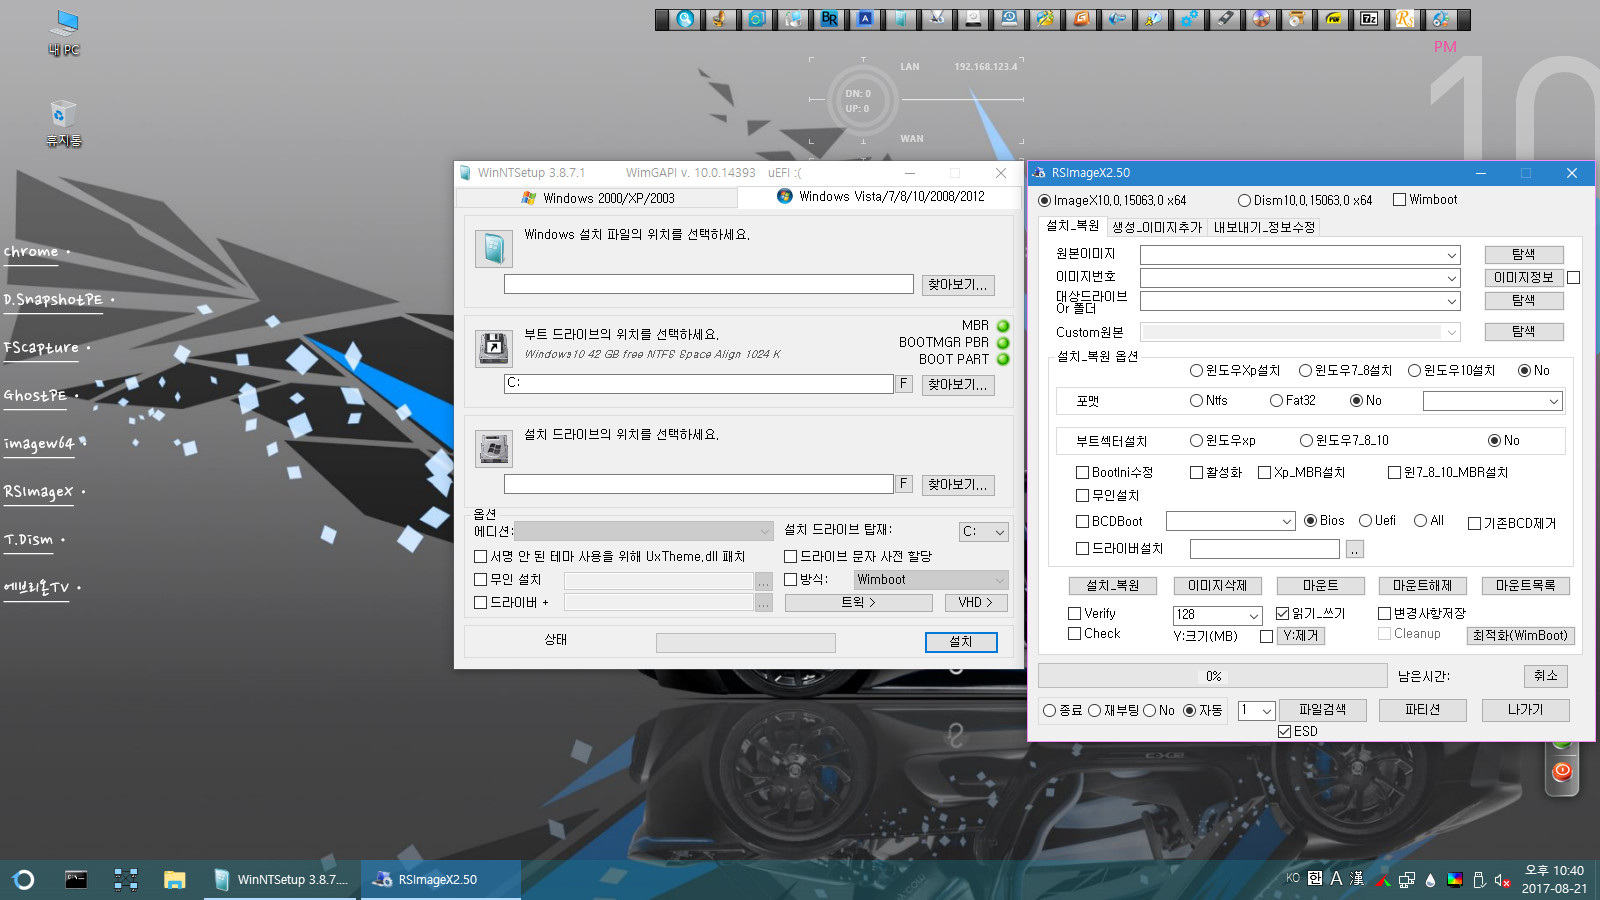Select Fat32 format radio button

[1276, 400]
